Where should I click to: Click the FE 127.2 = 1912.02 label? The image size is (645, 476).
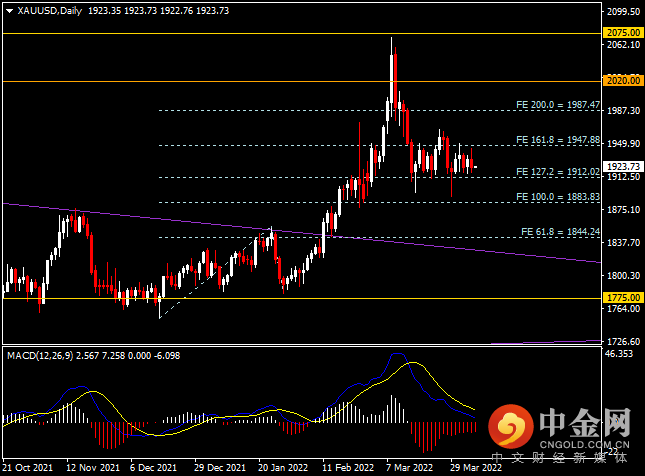point(558,172)
